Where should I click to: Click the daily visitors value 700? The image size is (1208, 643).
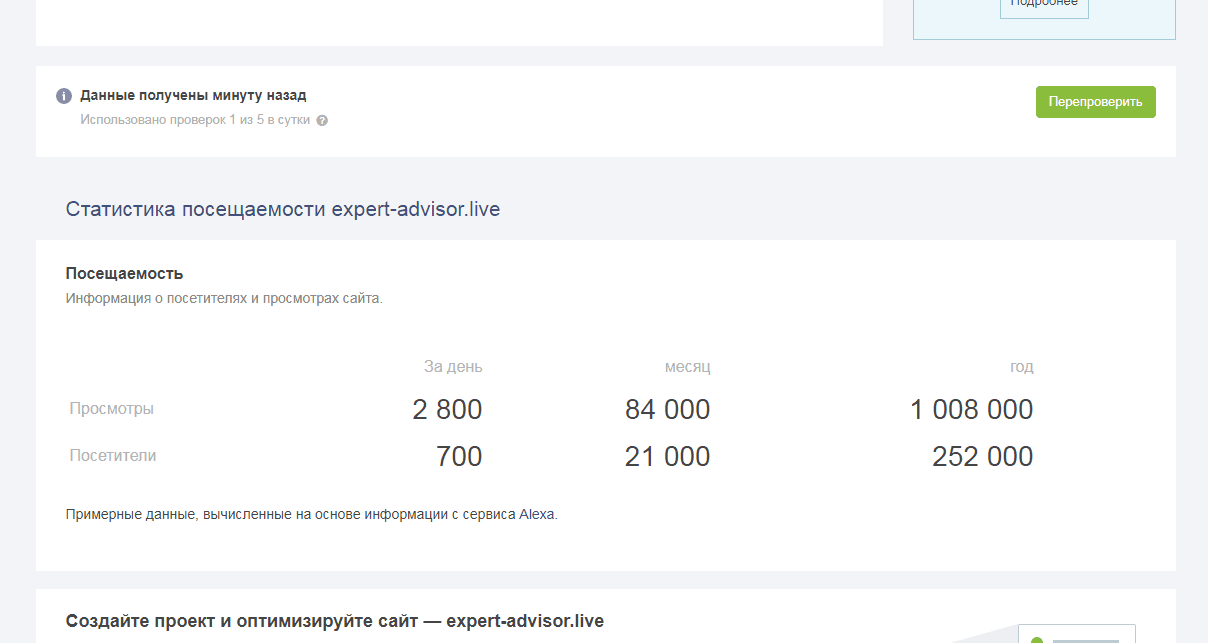(x=459, y=457)
